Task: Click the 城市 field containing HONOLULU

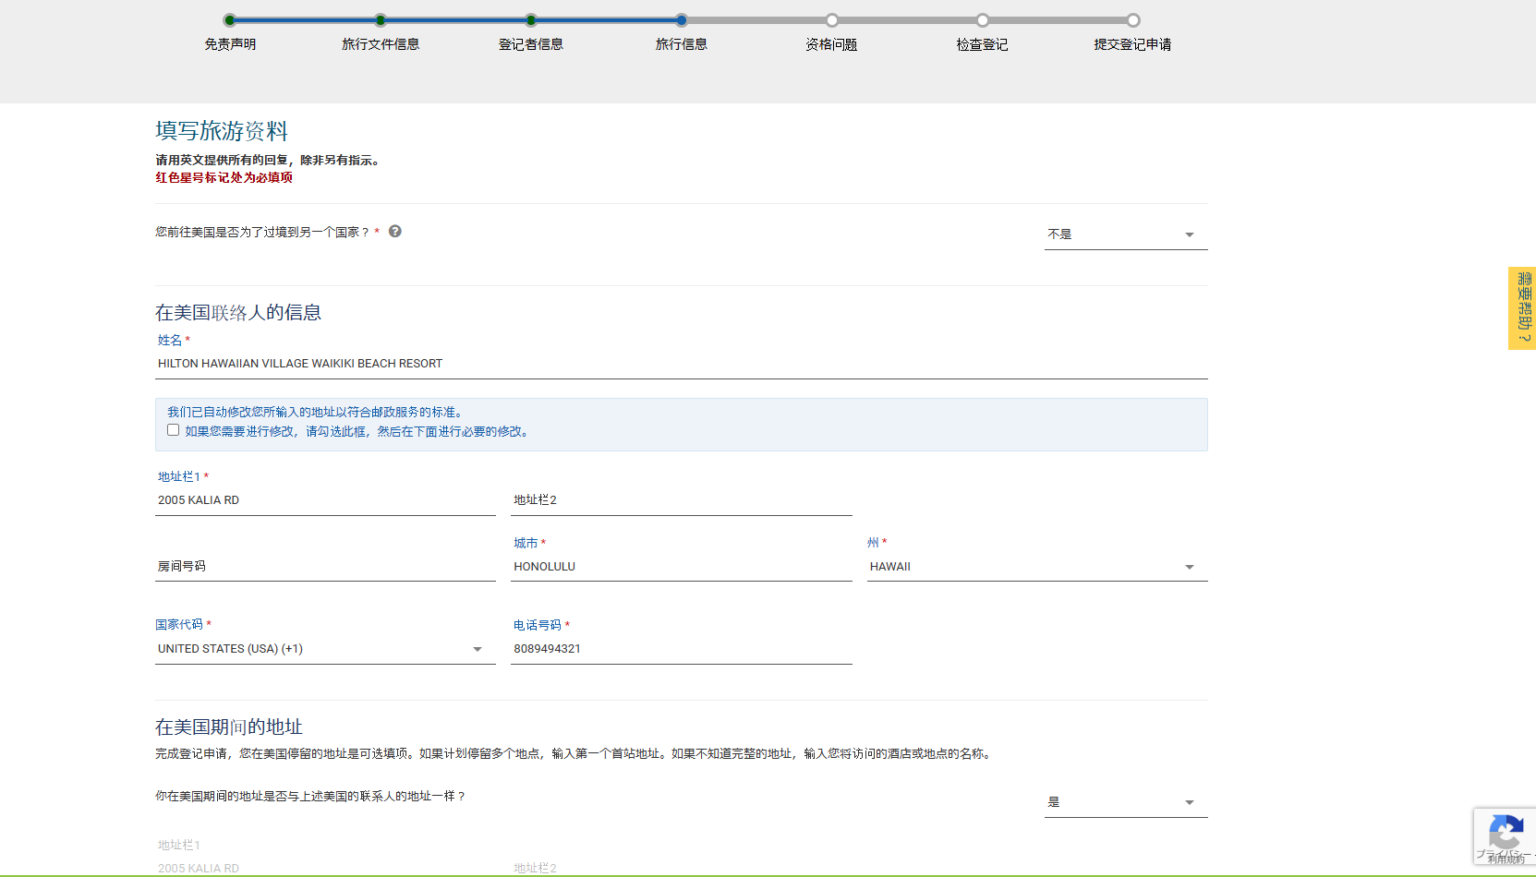Action: point(680,567)
